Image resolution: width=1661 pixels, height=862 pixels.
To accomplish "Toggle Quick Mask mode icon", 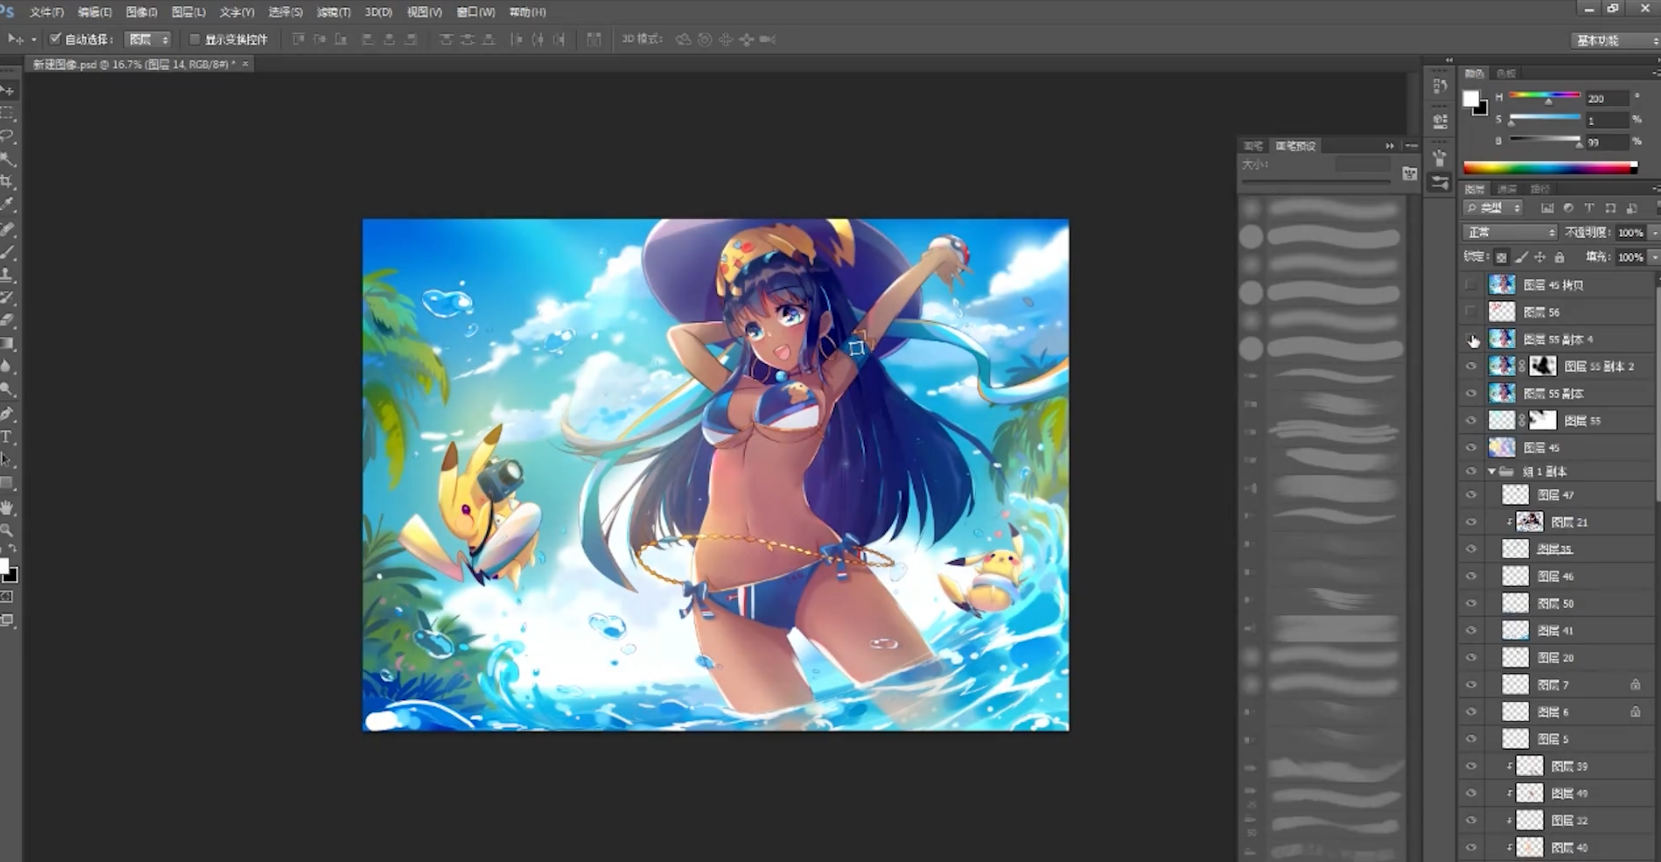I will point(7,597).
